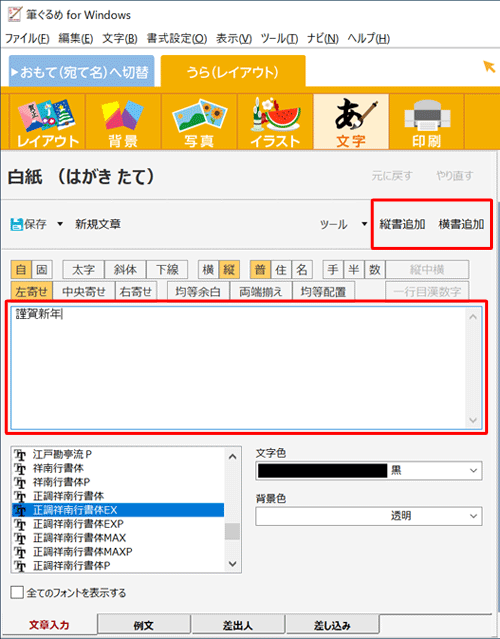500x639 pixels.
Task: Check 全てのフォントを表示する checkbox
Action: point(17,592)
